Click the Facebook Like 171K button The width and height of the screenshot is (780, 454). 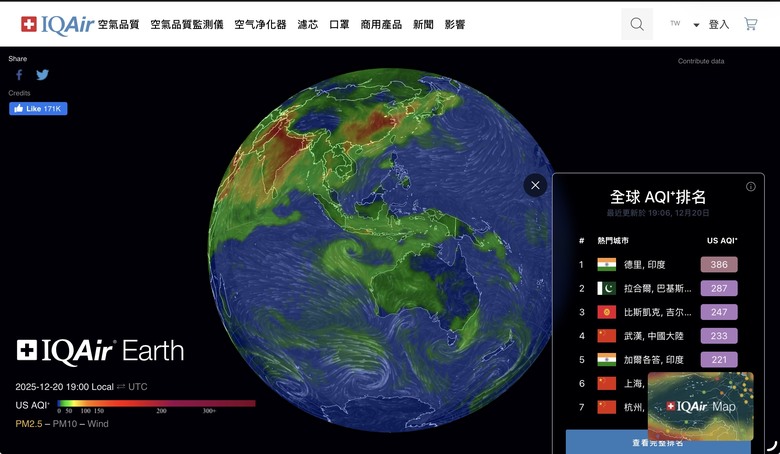[x=38, y=108]
